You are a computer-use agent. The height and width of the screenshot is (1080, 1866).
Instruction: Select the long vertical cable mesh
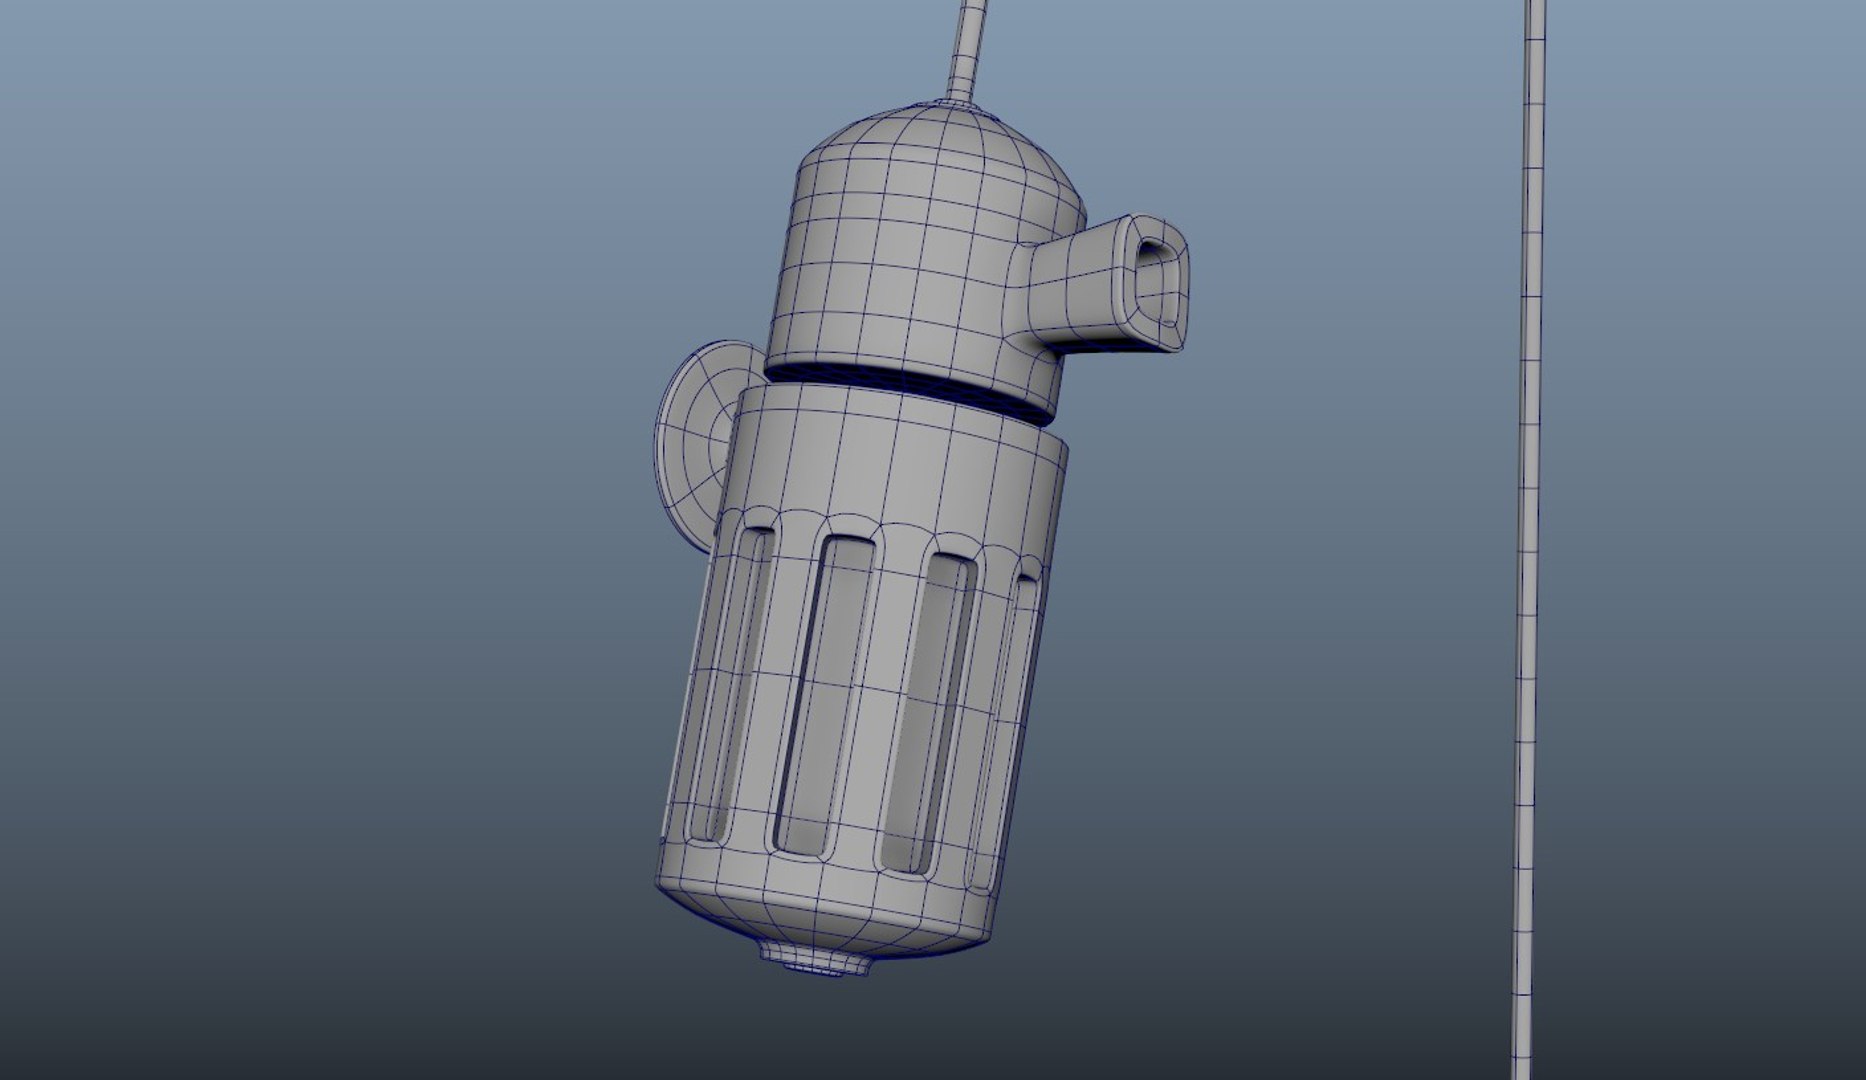pyautogui.click(x=1528, y=540)
